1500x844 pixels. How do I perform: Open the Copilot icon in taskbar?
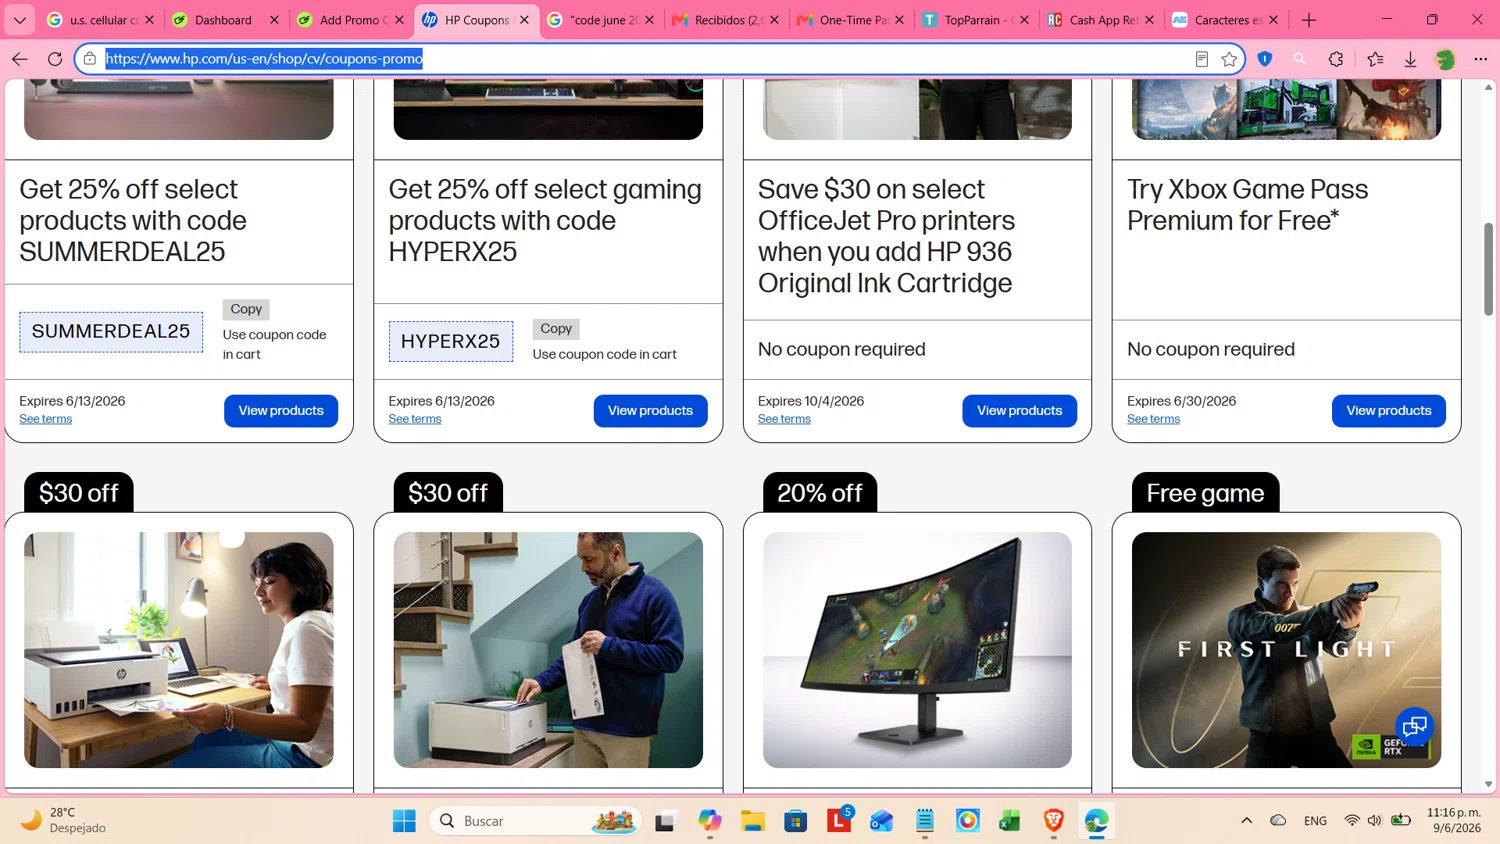coord(710,821)
